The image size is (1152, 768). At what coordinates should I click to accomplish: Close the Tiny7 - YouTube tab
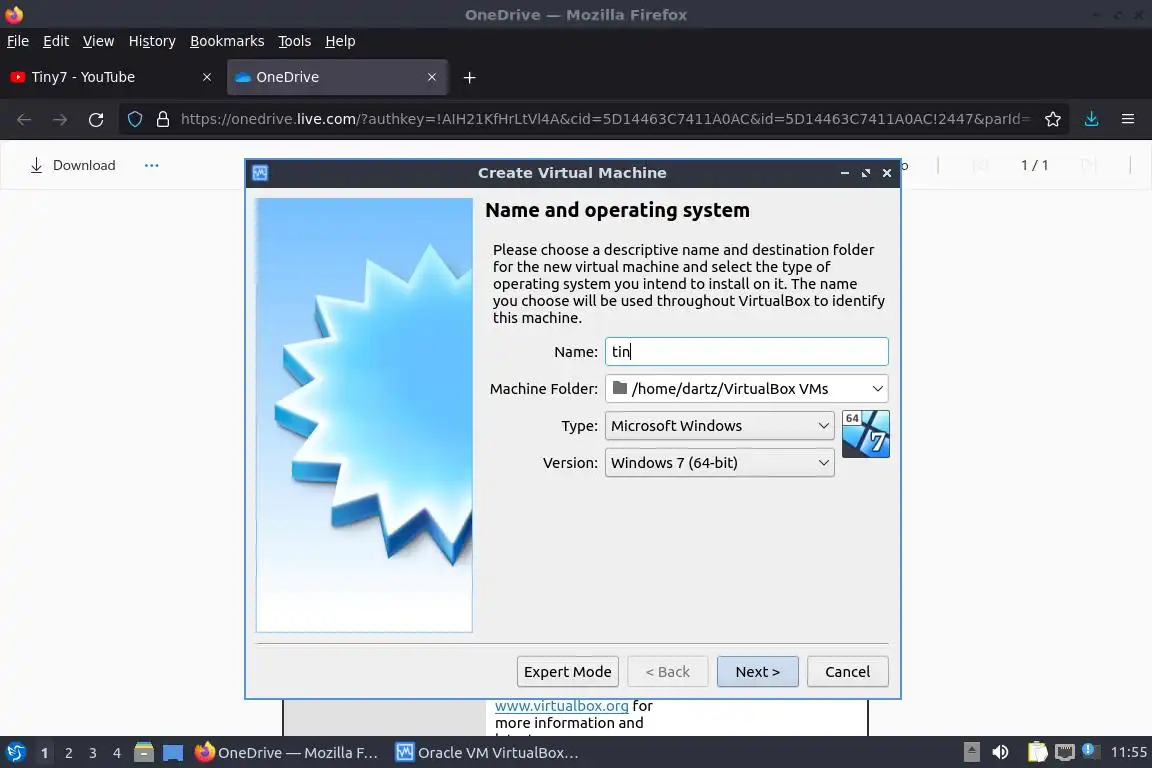(x=207, y=77)
